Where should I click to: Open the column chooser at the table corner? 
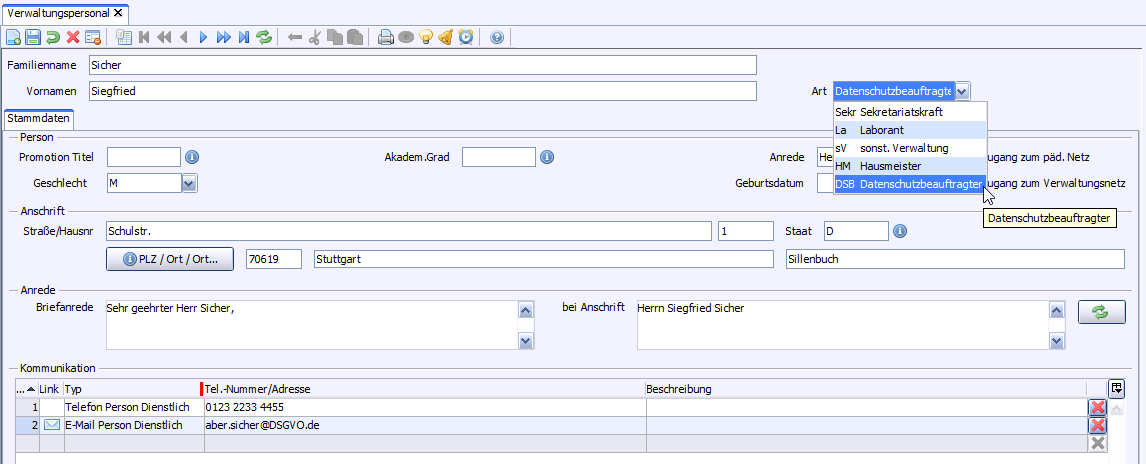point(1116,388)
